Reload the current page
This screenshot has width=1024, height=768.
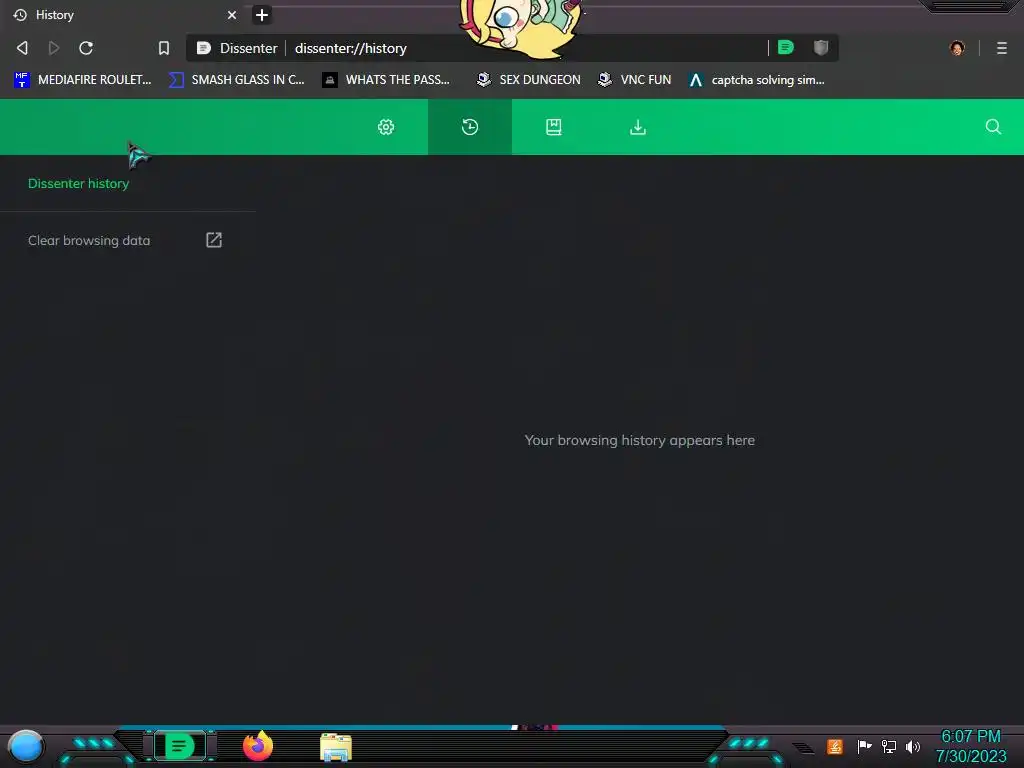coord(86,48)
